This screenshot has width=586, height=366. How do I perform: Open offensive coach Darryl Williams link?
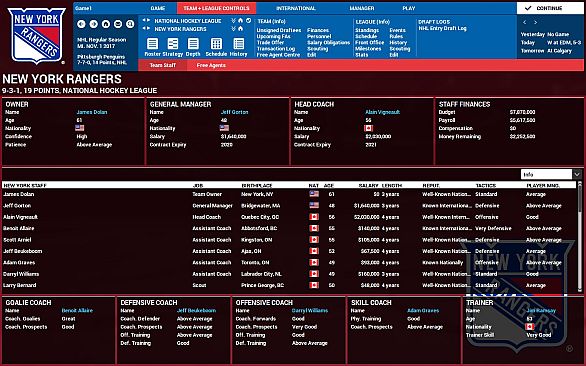(x=310, y=310)
